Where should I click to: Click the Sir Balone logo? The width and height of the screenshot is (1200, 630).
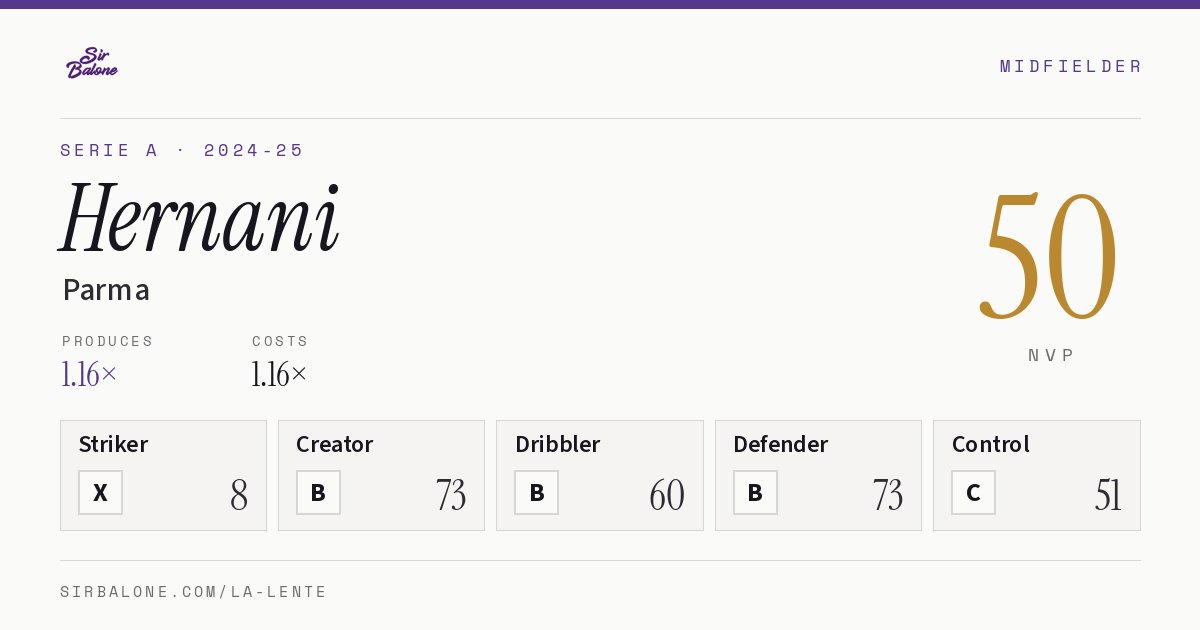(92, 63)
